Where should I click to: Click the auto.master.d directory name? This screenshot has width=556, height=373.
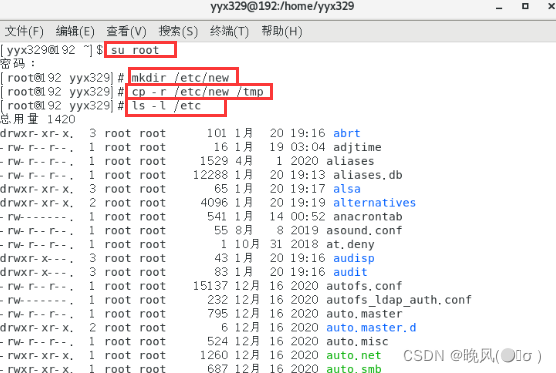click(x=371, y=327)
